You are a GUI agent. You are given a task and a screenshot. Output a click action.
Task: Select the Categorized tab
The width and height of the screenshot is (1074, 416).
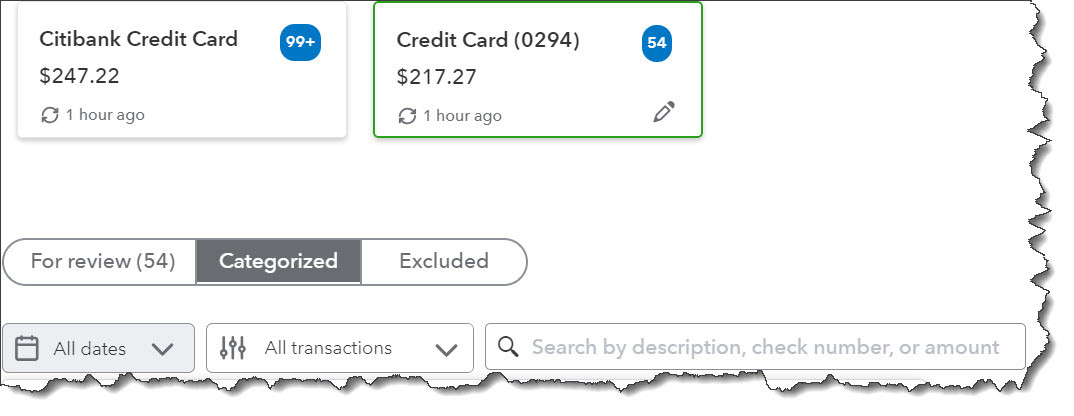[278, 262]
